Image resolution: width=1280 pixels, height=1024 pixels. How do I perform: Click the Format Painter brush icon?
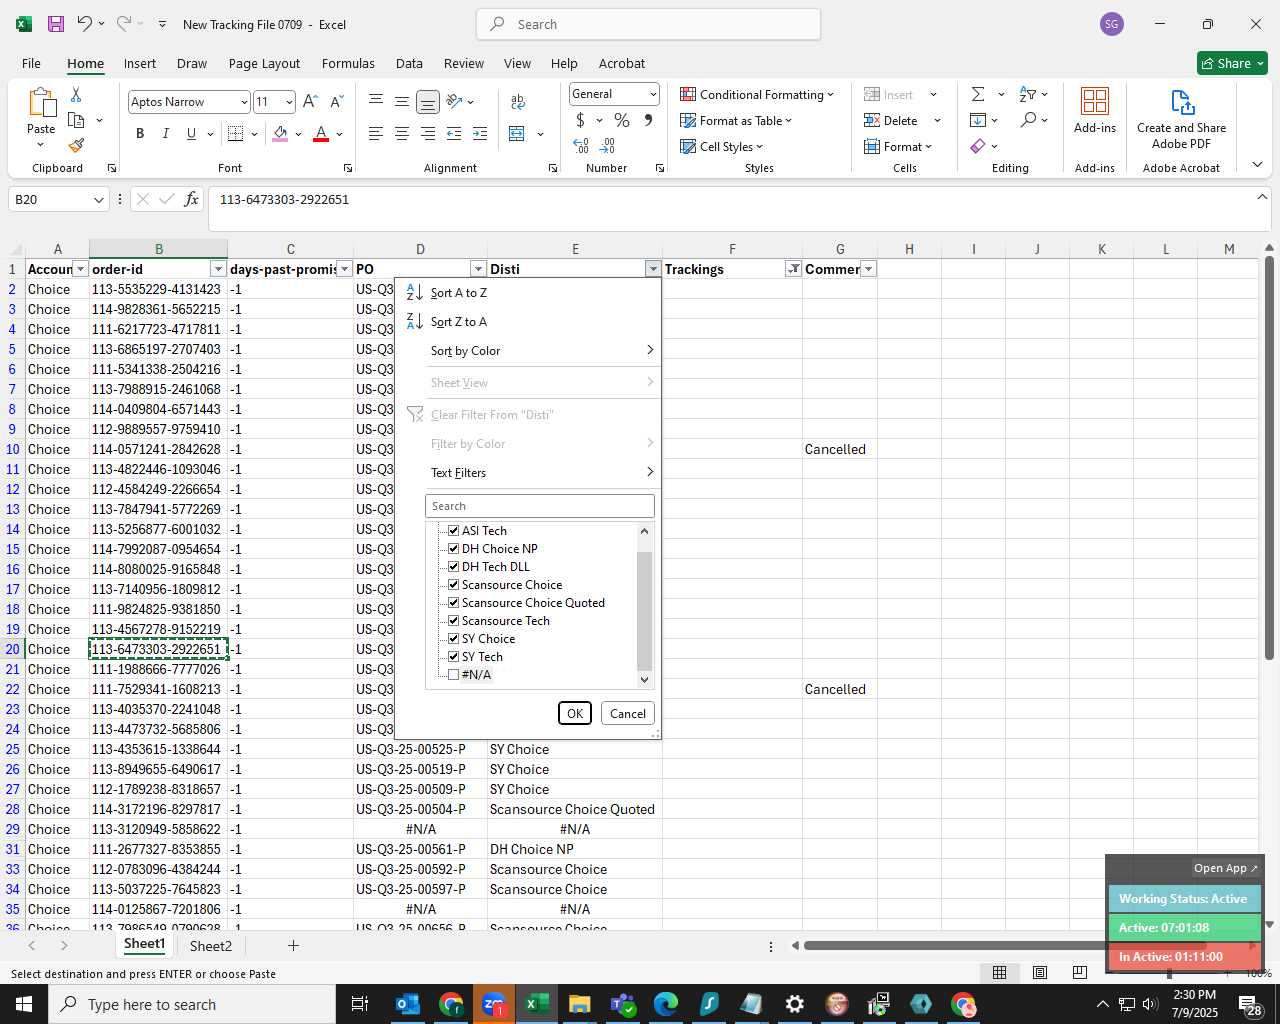pos(76,145)
